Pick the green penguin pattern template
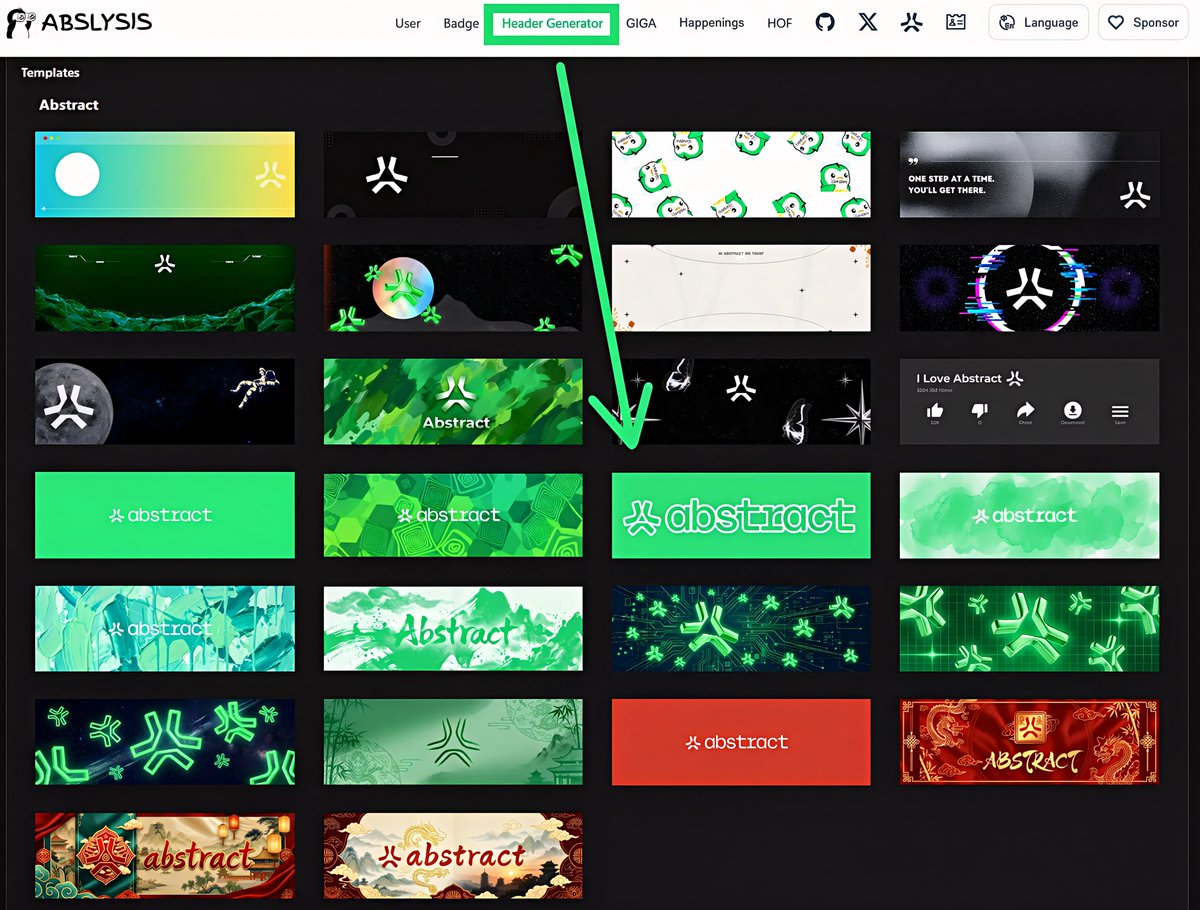 741,174
